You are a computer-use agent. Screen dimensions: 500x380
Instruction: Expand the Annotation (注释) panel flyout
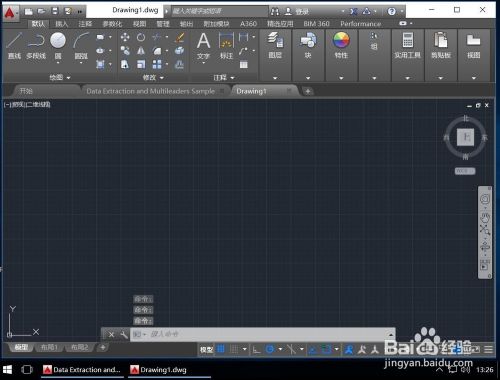(x=224, y=77)
